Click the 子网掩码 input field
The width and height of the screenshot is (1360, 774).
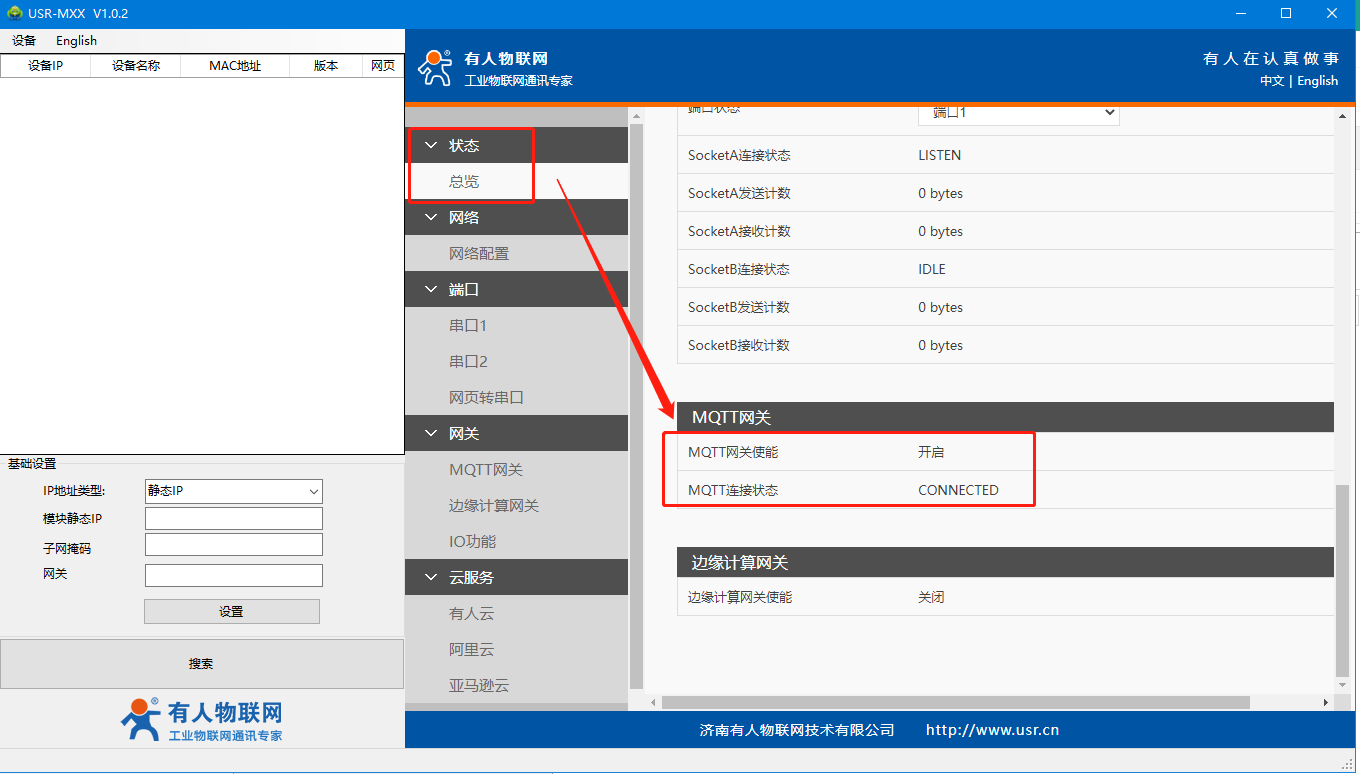point(234,544)
